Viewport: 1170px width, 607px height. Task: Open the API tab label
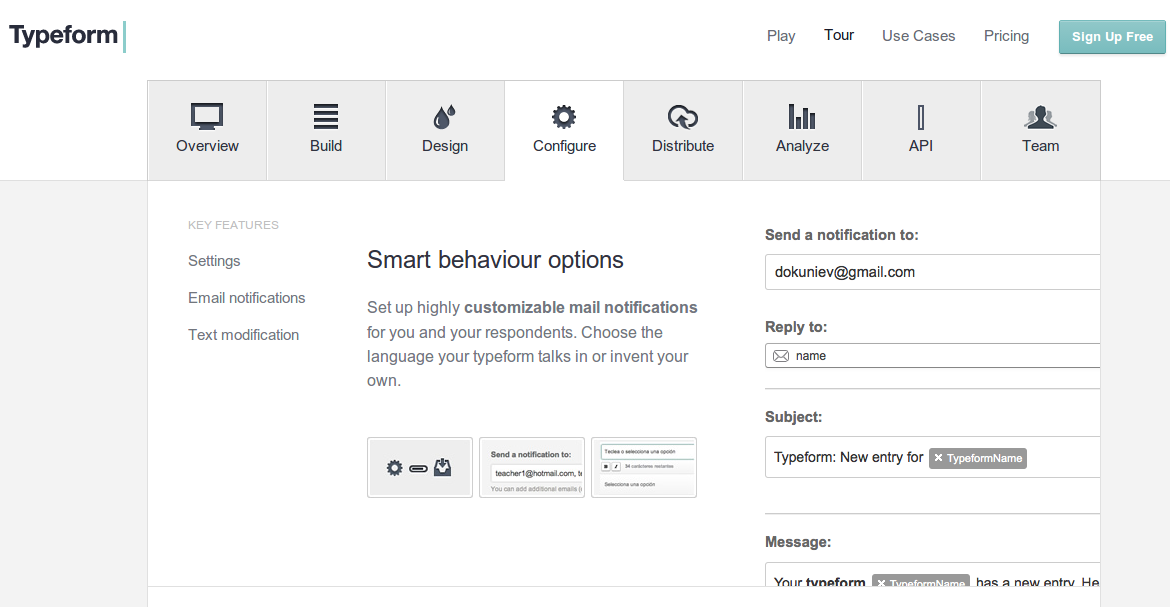click(921, 146)
